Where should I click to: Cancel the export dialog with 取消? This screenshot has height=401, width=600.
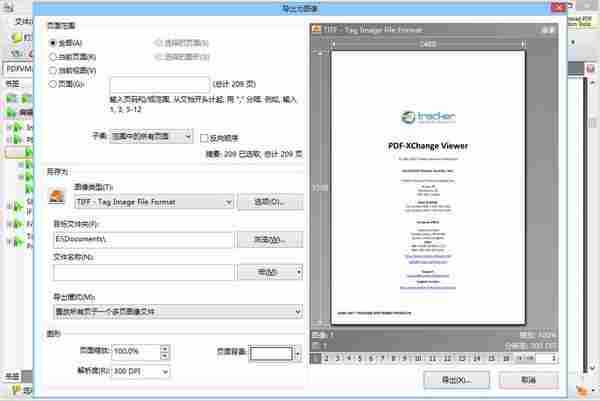tap(527, 380)
